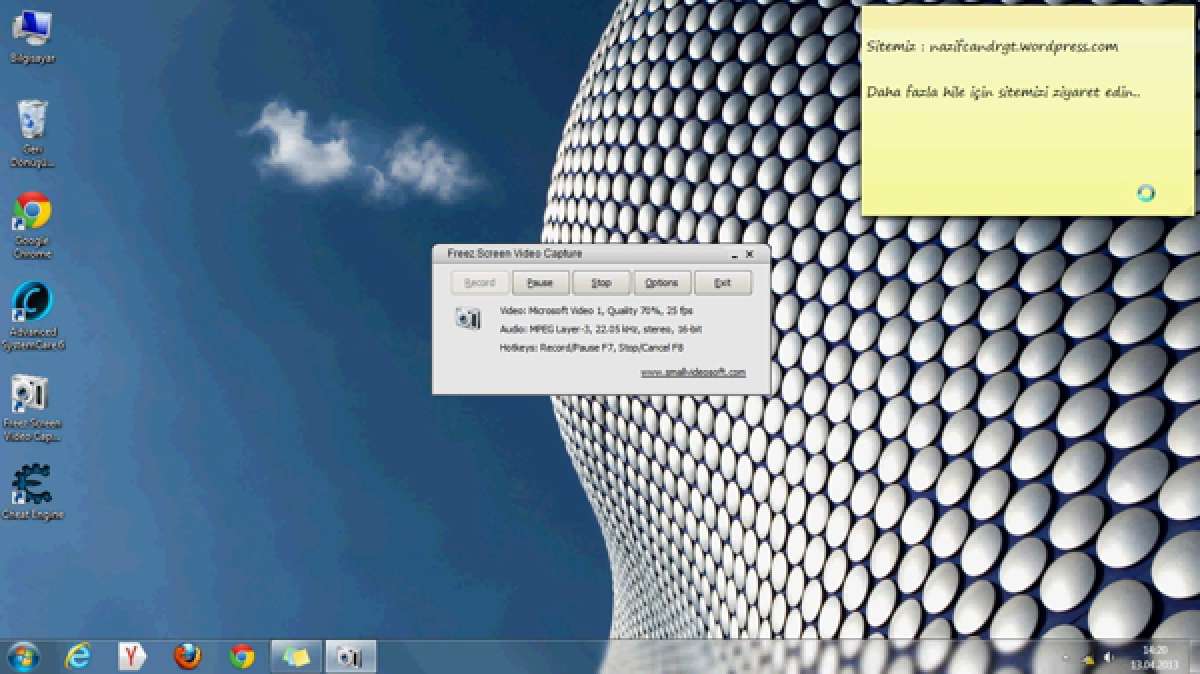Launch Firefox from the taskbar
The width and height of the screenshot is (1200, 674).
187,656
